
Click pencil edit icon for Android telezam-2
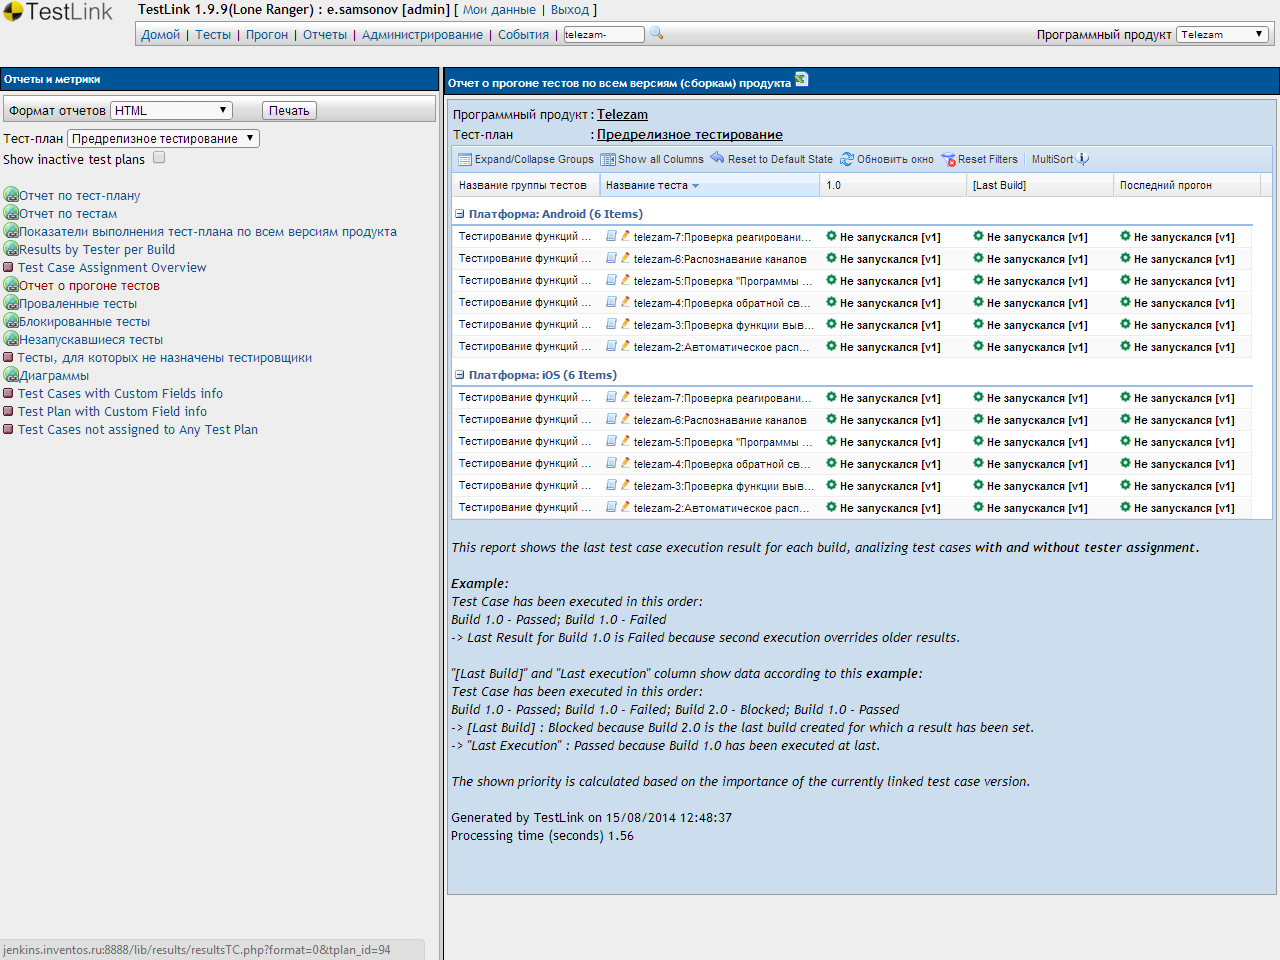[625, 346]
